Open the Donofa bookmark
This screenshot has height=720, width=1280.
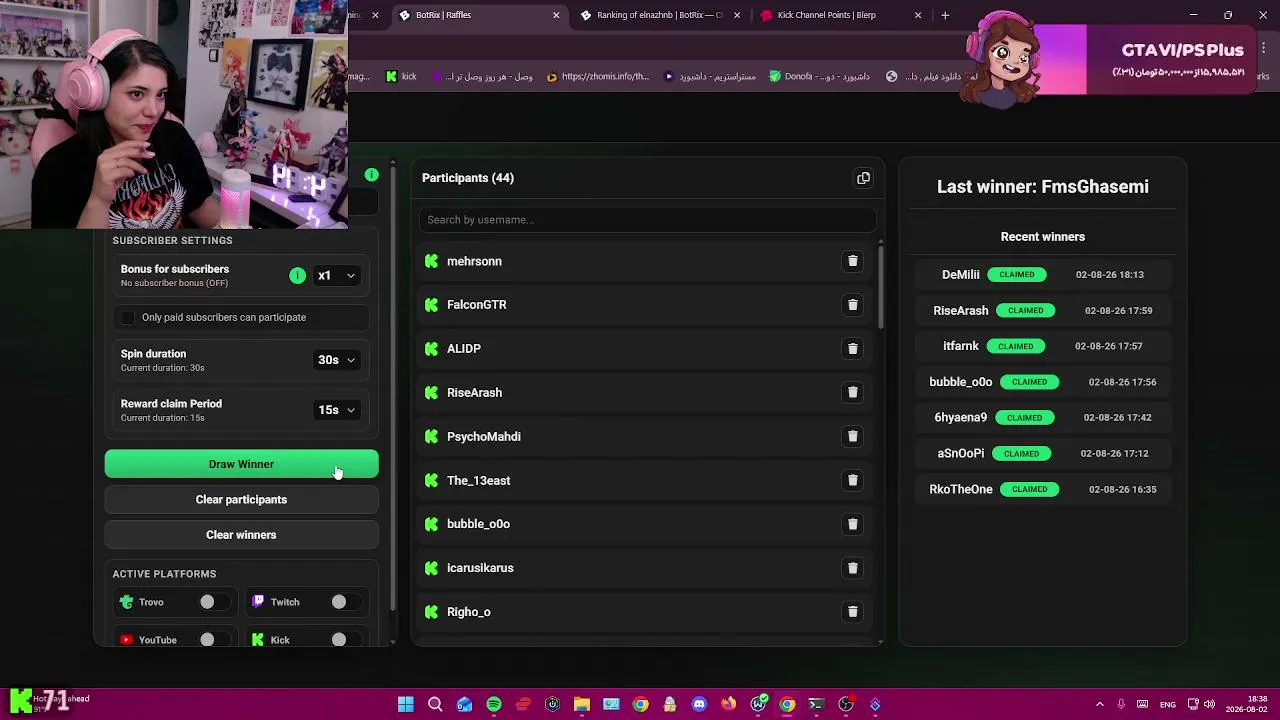pos(820,76)
